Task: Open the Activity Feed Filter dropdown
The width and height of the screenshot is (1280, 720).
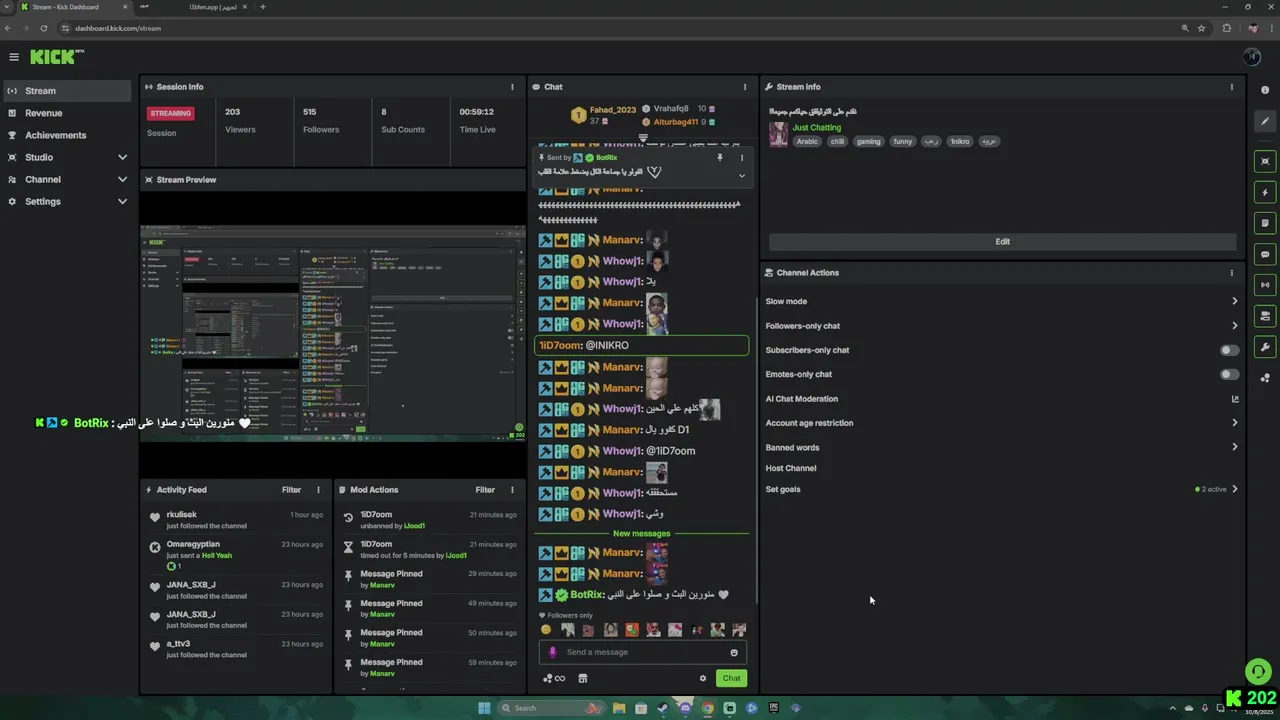Action: click(x=291, y=490)
